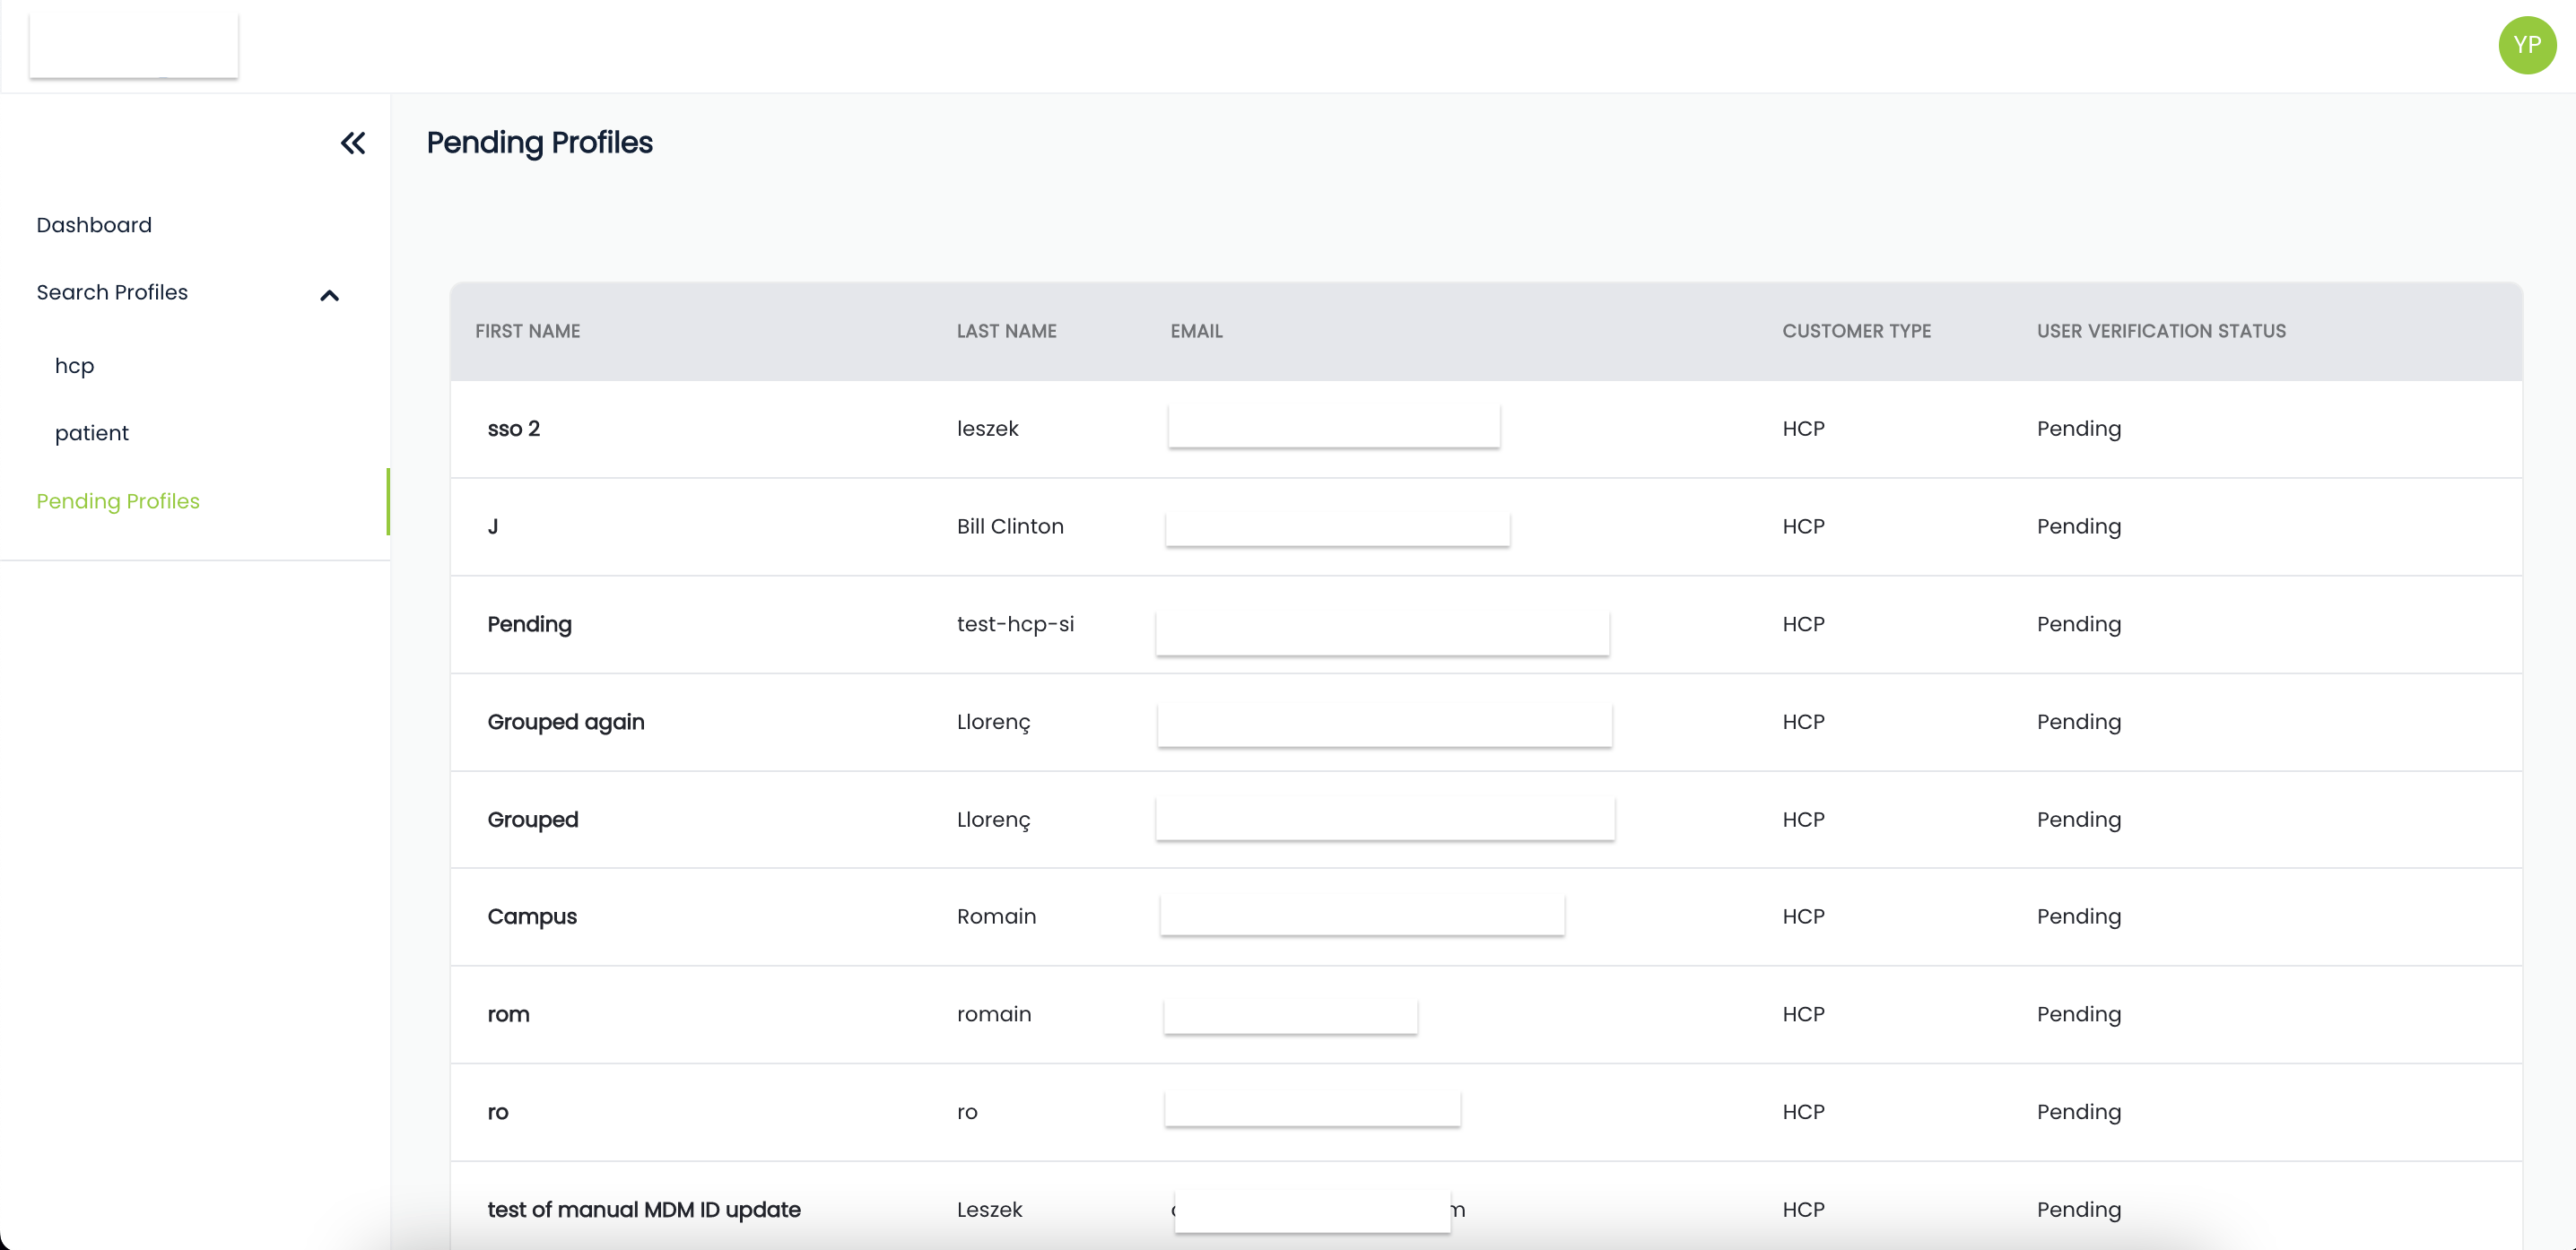The image size is (2576, 1250).
Task: Sort by Last Name column header
Action: click(1006, 331)
